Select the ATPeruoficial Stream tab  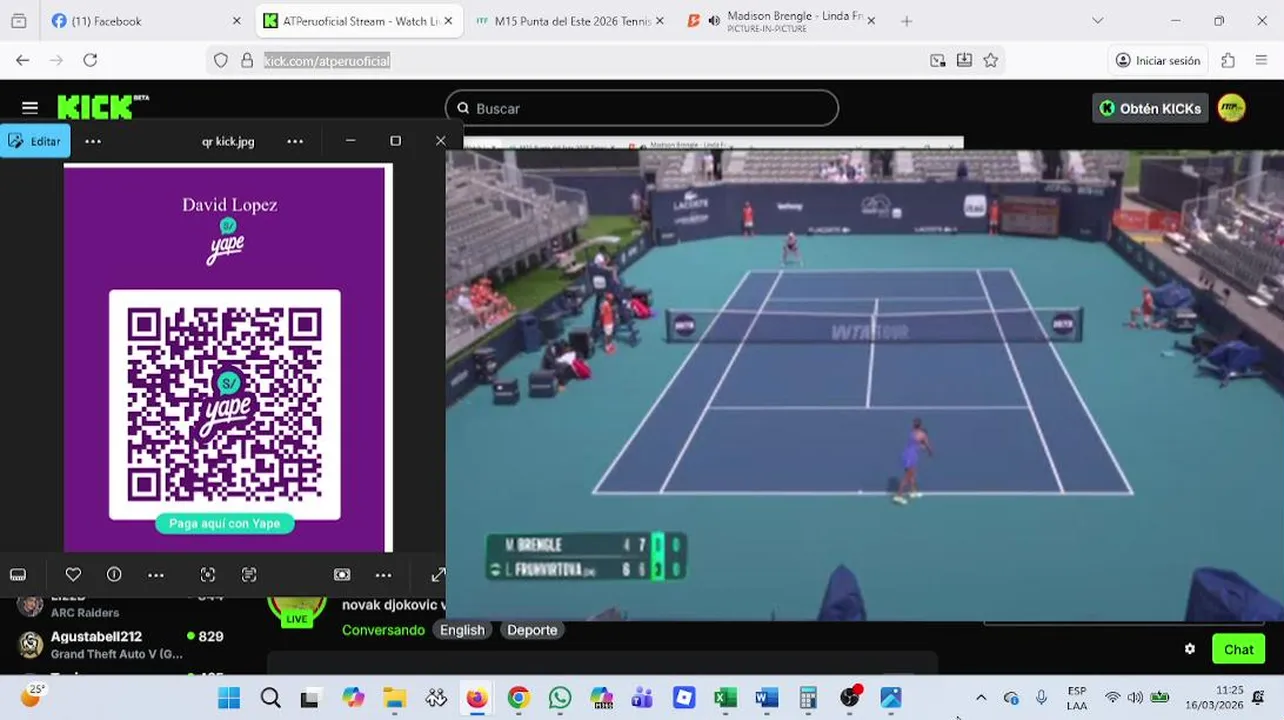pos(359,21)
